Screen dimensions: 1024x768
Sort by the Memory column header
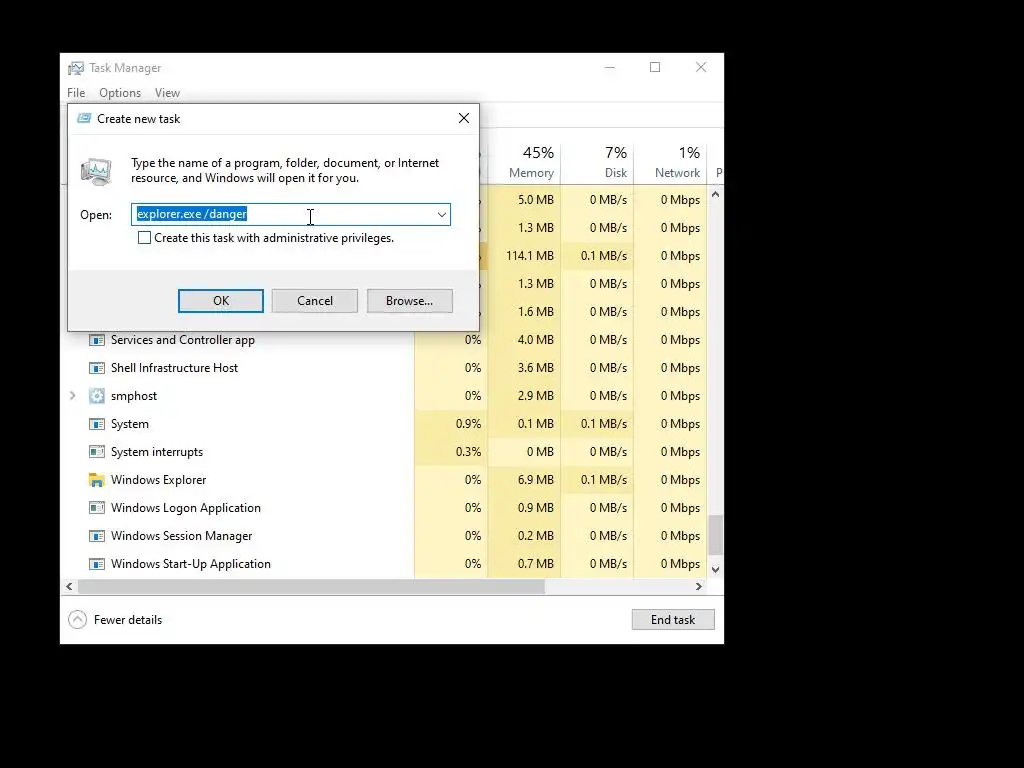[x=524, y=161]
